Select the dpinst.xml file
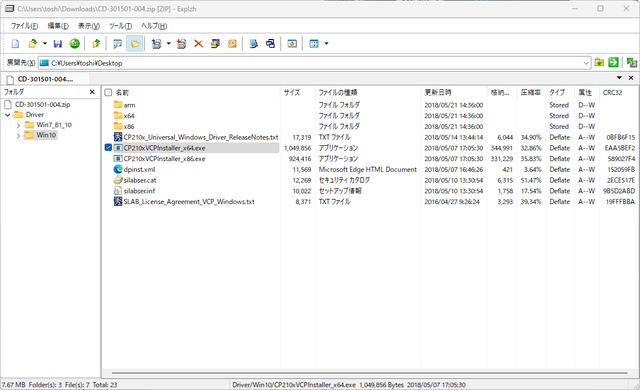The image size is (640, 390). coord(139,169)
